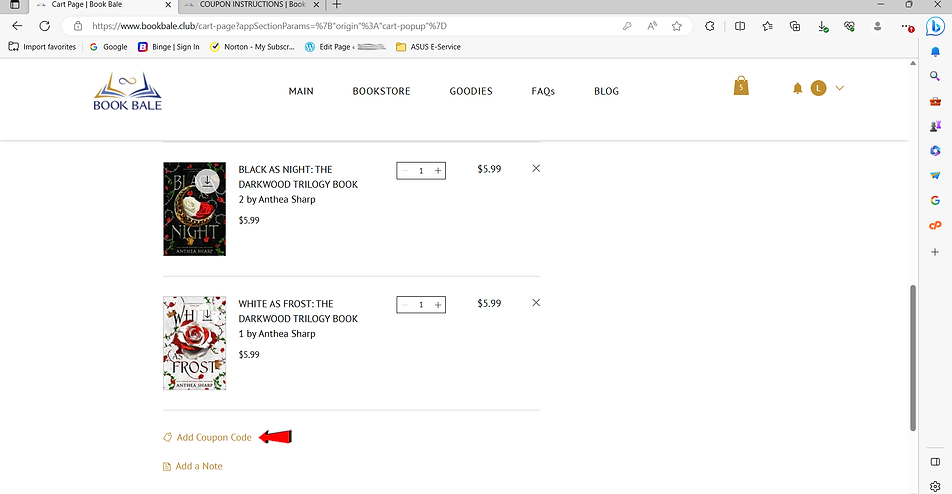Open the browser extensions icon
This screenshot has width=952, height=494.
click(709, 26)
